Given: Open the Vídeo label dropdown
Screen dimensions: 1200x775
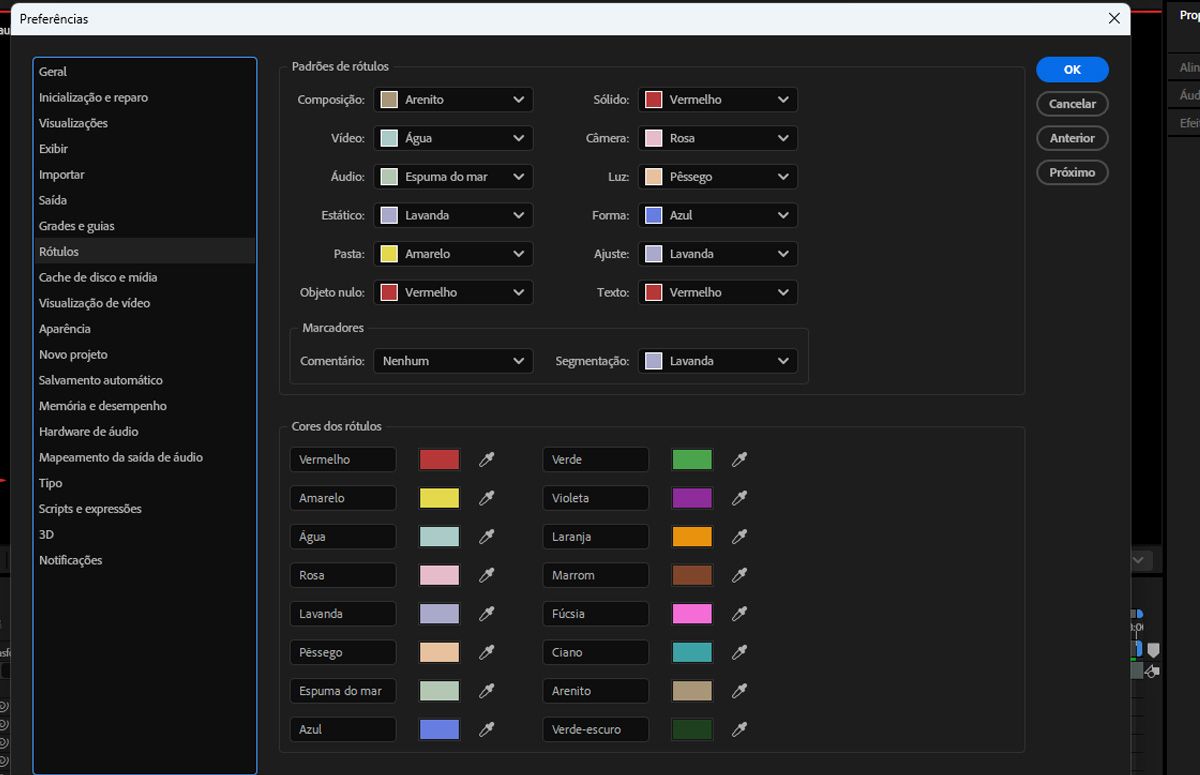Looking at the screenshot, I should coord(453,138).
